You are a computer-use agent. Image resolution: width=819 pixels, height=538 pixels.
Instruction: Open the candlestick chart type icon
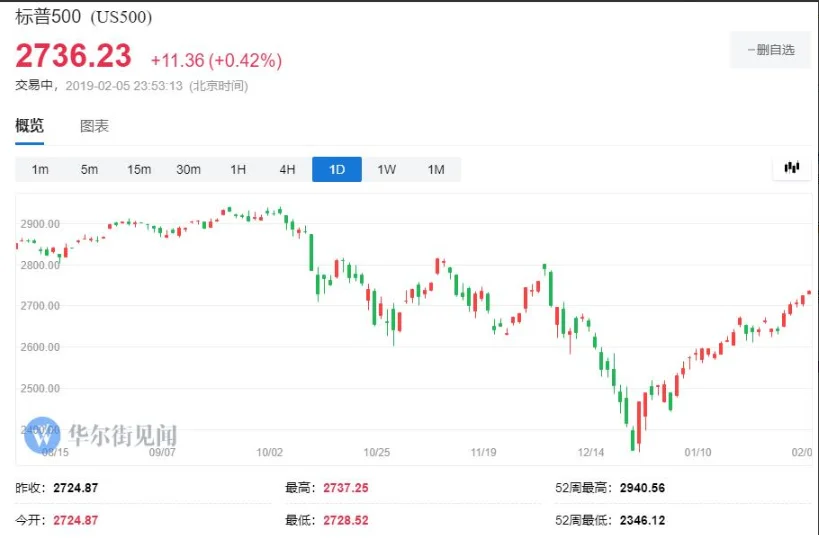click(791, 168)
